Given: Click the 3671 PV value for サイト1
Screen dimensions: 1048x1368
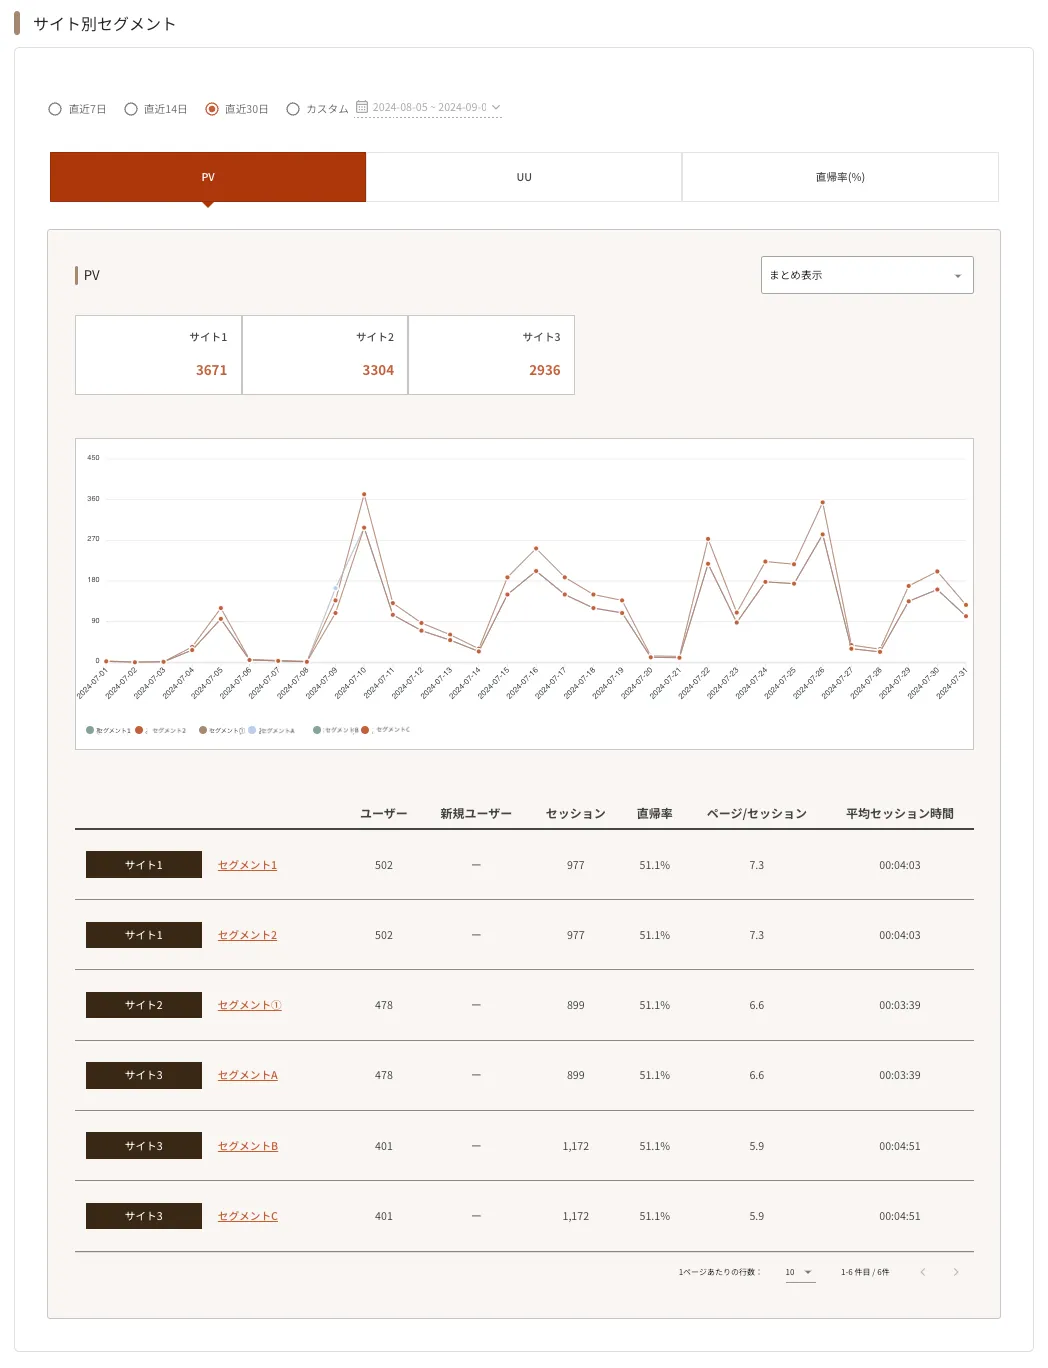Looking at the screenshot, I should tap(211, 370).
